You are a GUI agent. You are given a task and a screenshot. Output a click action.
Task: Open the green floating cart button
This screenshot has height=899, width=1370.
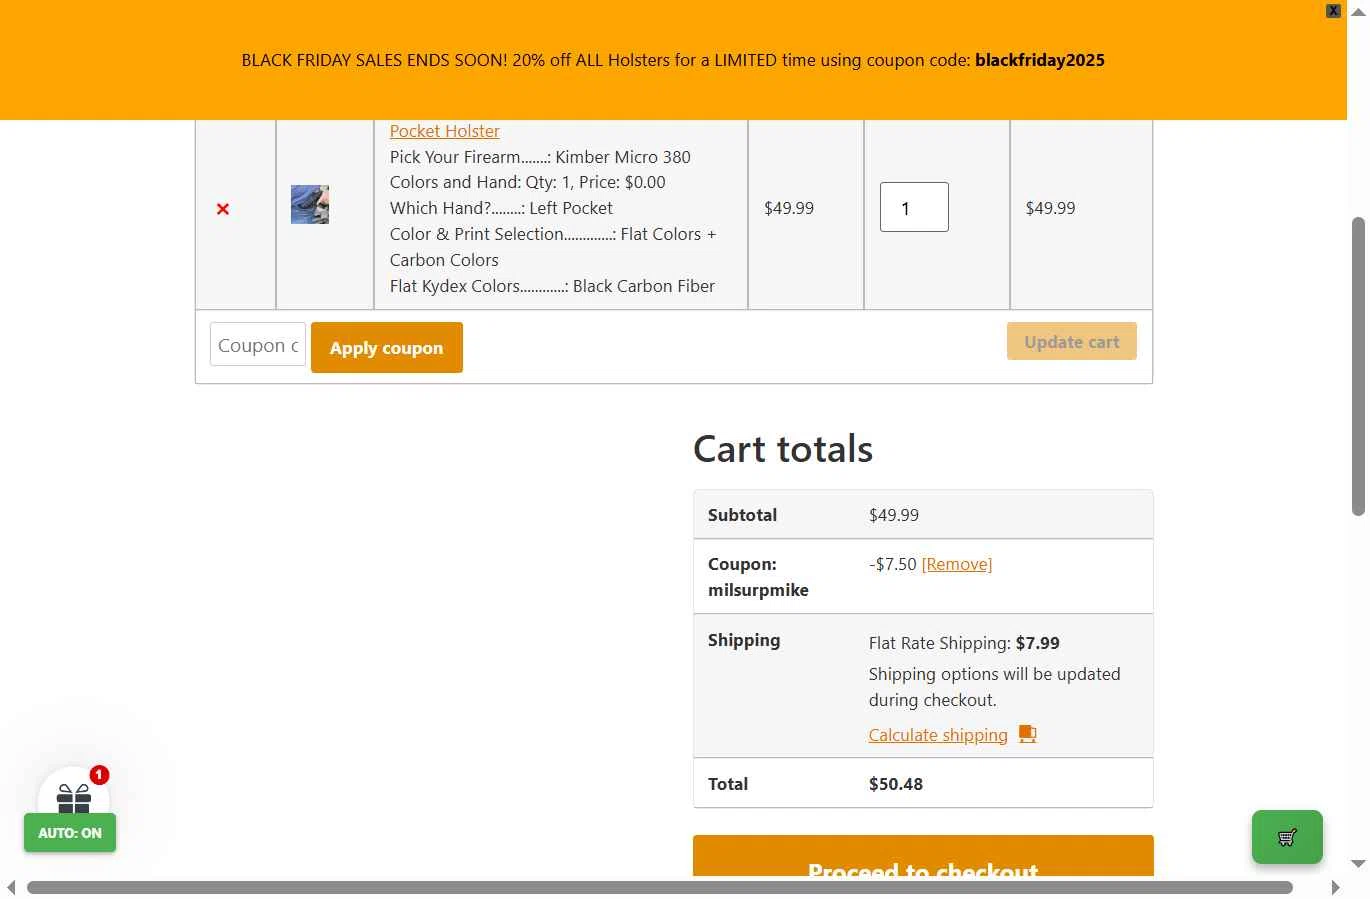1287,837
